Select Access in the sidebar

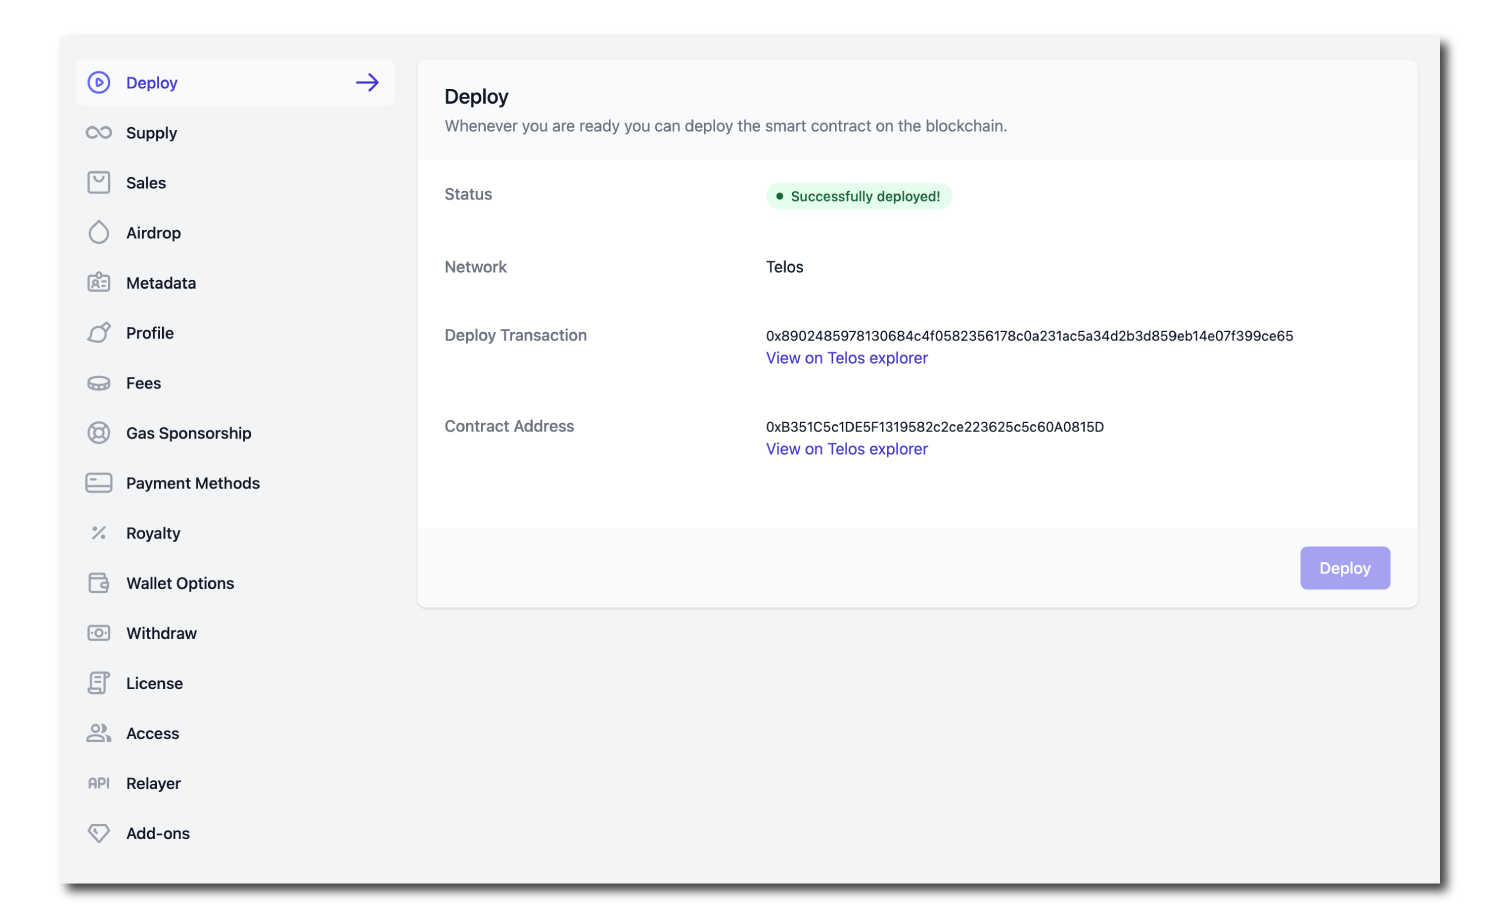(152, 733)
